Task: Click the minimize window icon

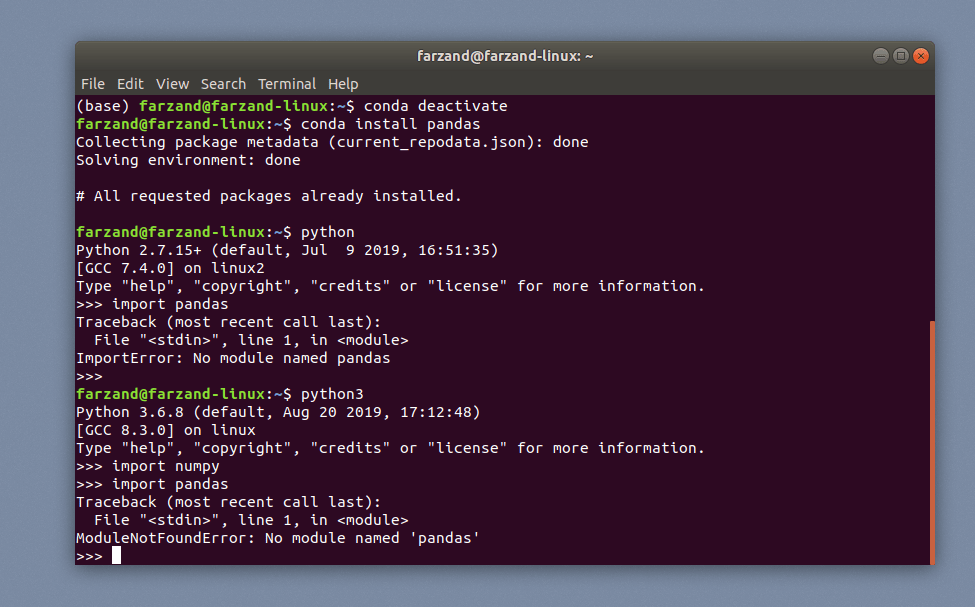Action: coord(880,55)
